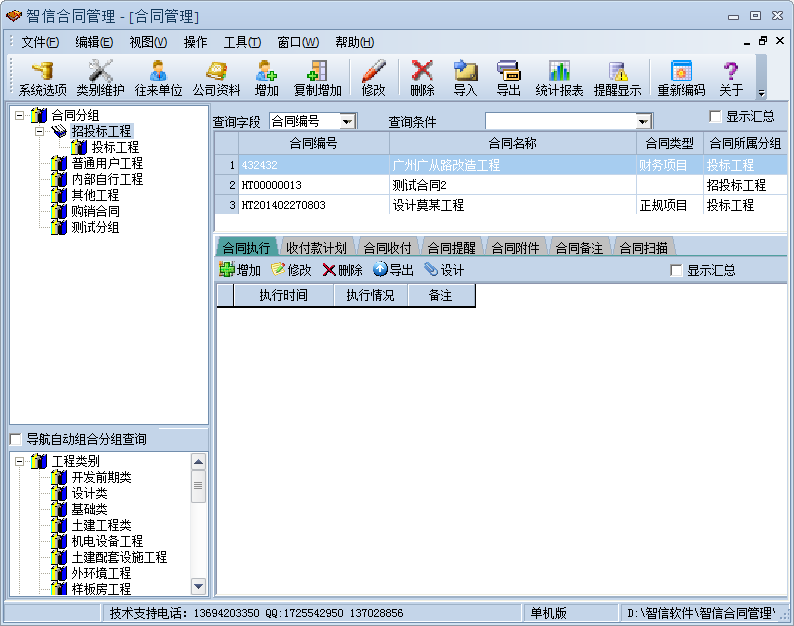The width and height of the screenshot is (794, 626).
Task: Toggle 显示汇总 checkbox in contract execution panel
Action: [676, 271]
